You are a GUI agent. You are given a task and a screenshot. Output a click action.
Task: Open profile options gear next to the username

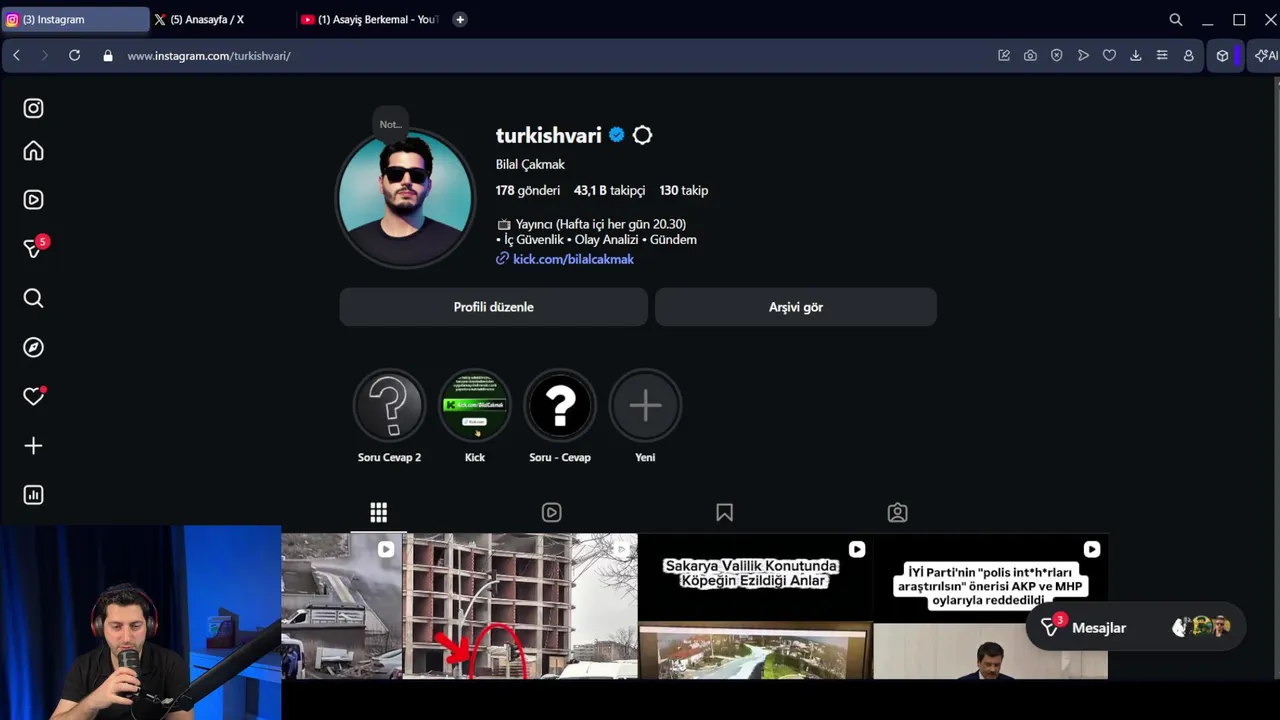point(642,135)
